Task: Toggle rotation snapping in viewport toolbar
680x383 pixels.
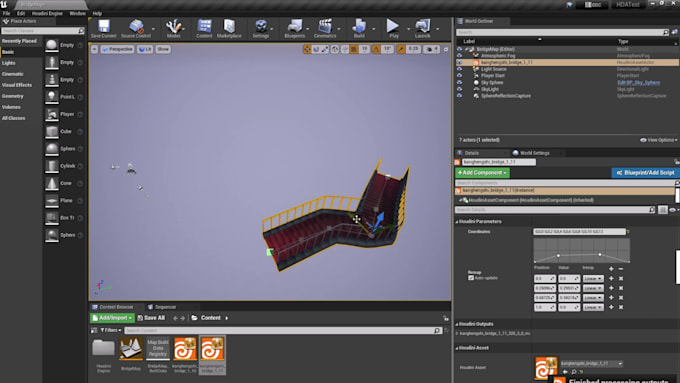Action: 376,49
